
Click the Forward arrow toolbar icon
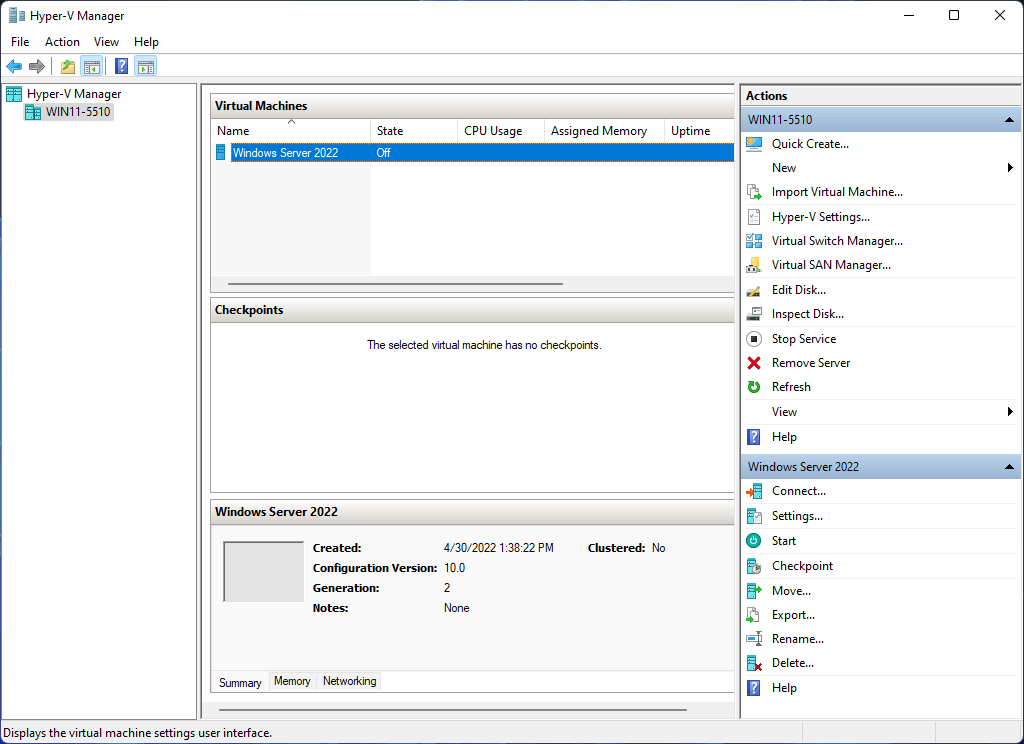[x=37, y=66]
